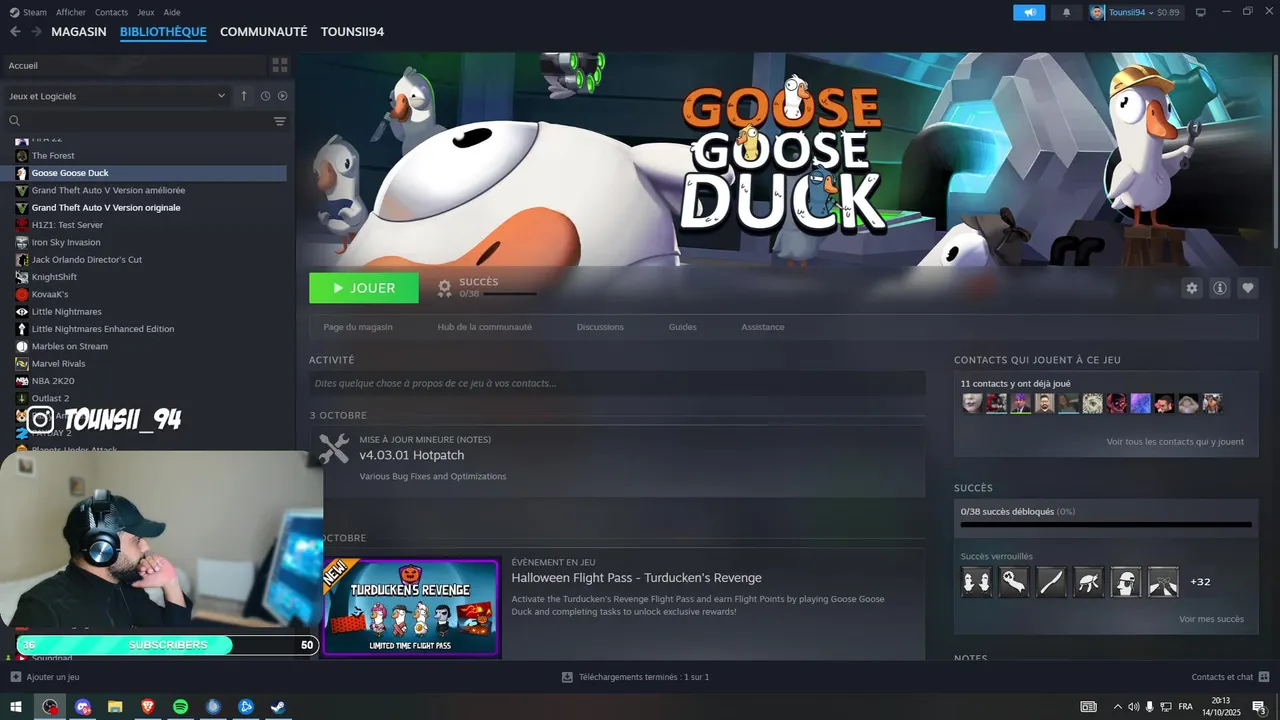Image resolution: width=1280 pixels, height=720 pixels.
Task: Select Little Nightmares Enhanced Edition
Action: (x=103, y=329)
